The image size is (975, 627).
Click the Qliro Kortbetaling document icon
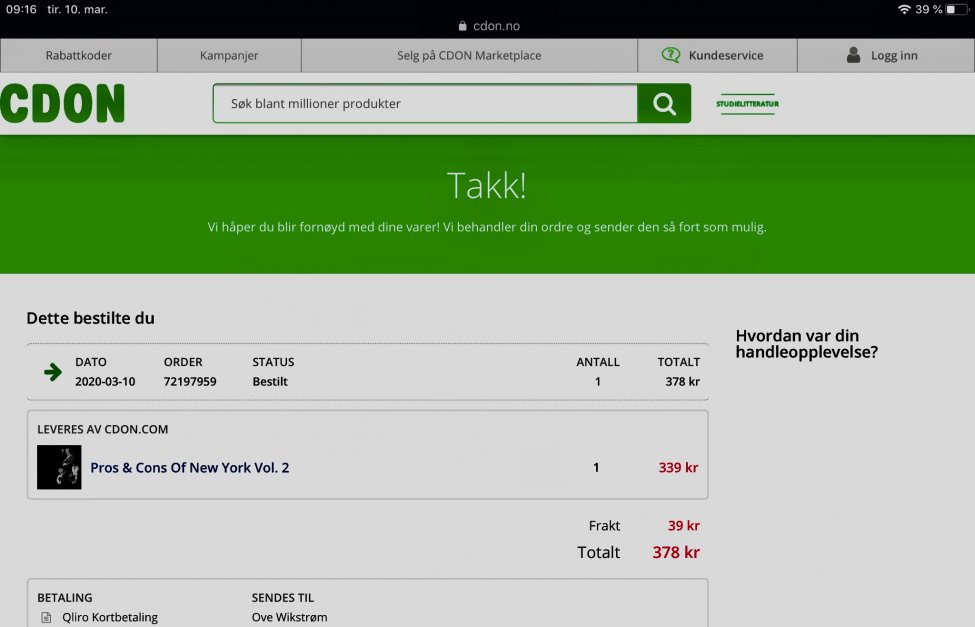coord(46,617)
